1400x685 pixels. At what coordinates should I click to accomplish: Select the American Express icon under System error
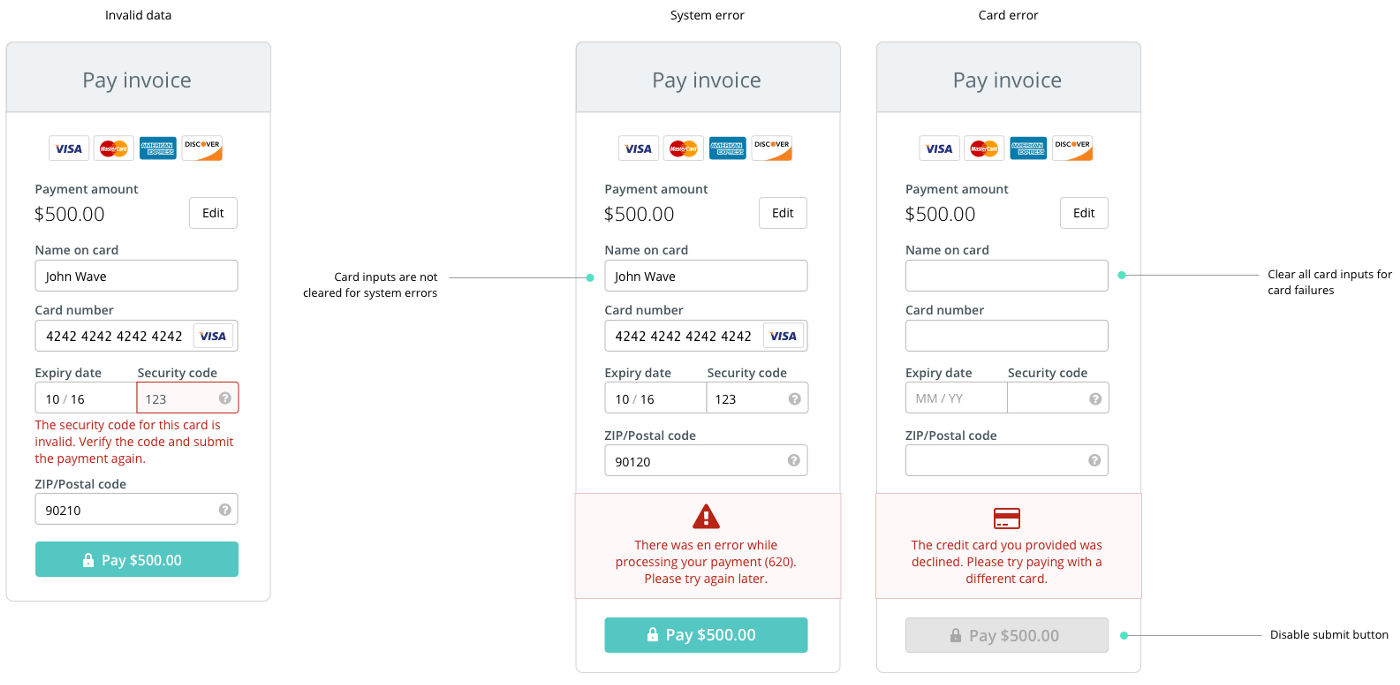pos(727,147)
